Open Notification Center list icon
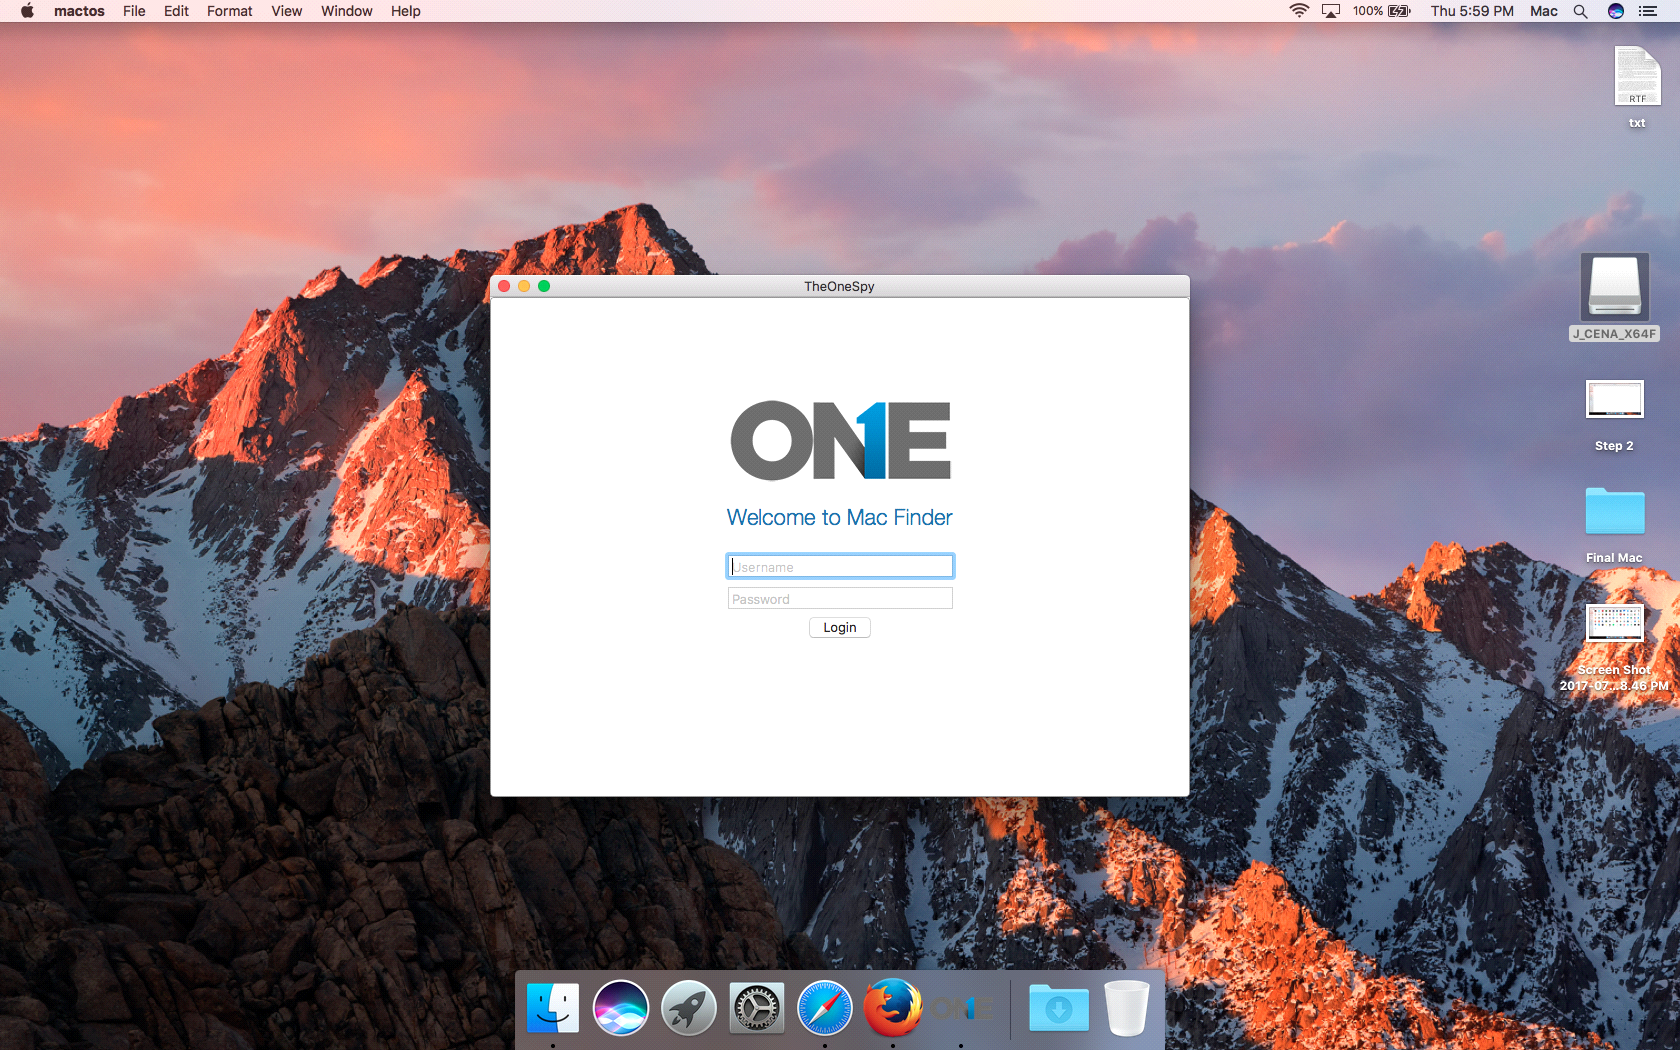Image resolution: width=1680 pixels, height=1050 pixels. pyautogui.click(x=1648, y=11)
